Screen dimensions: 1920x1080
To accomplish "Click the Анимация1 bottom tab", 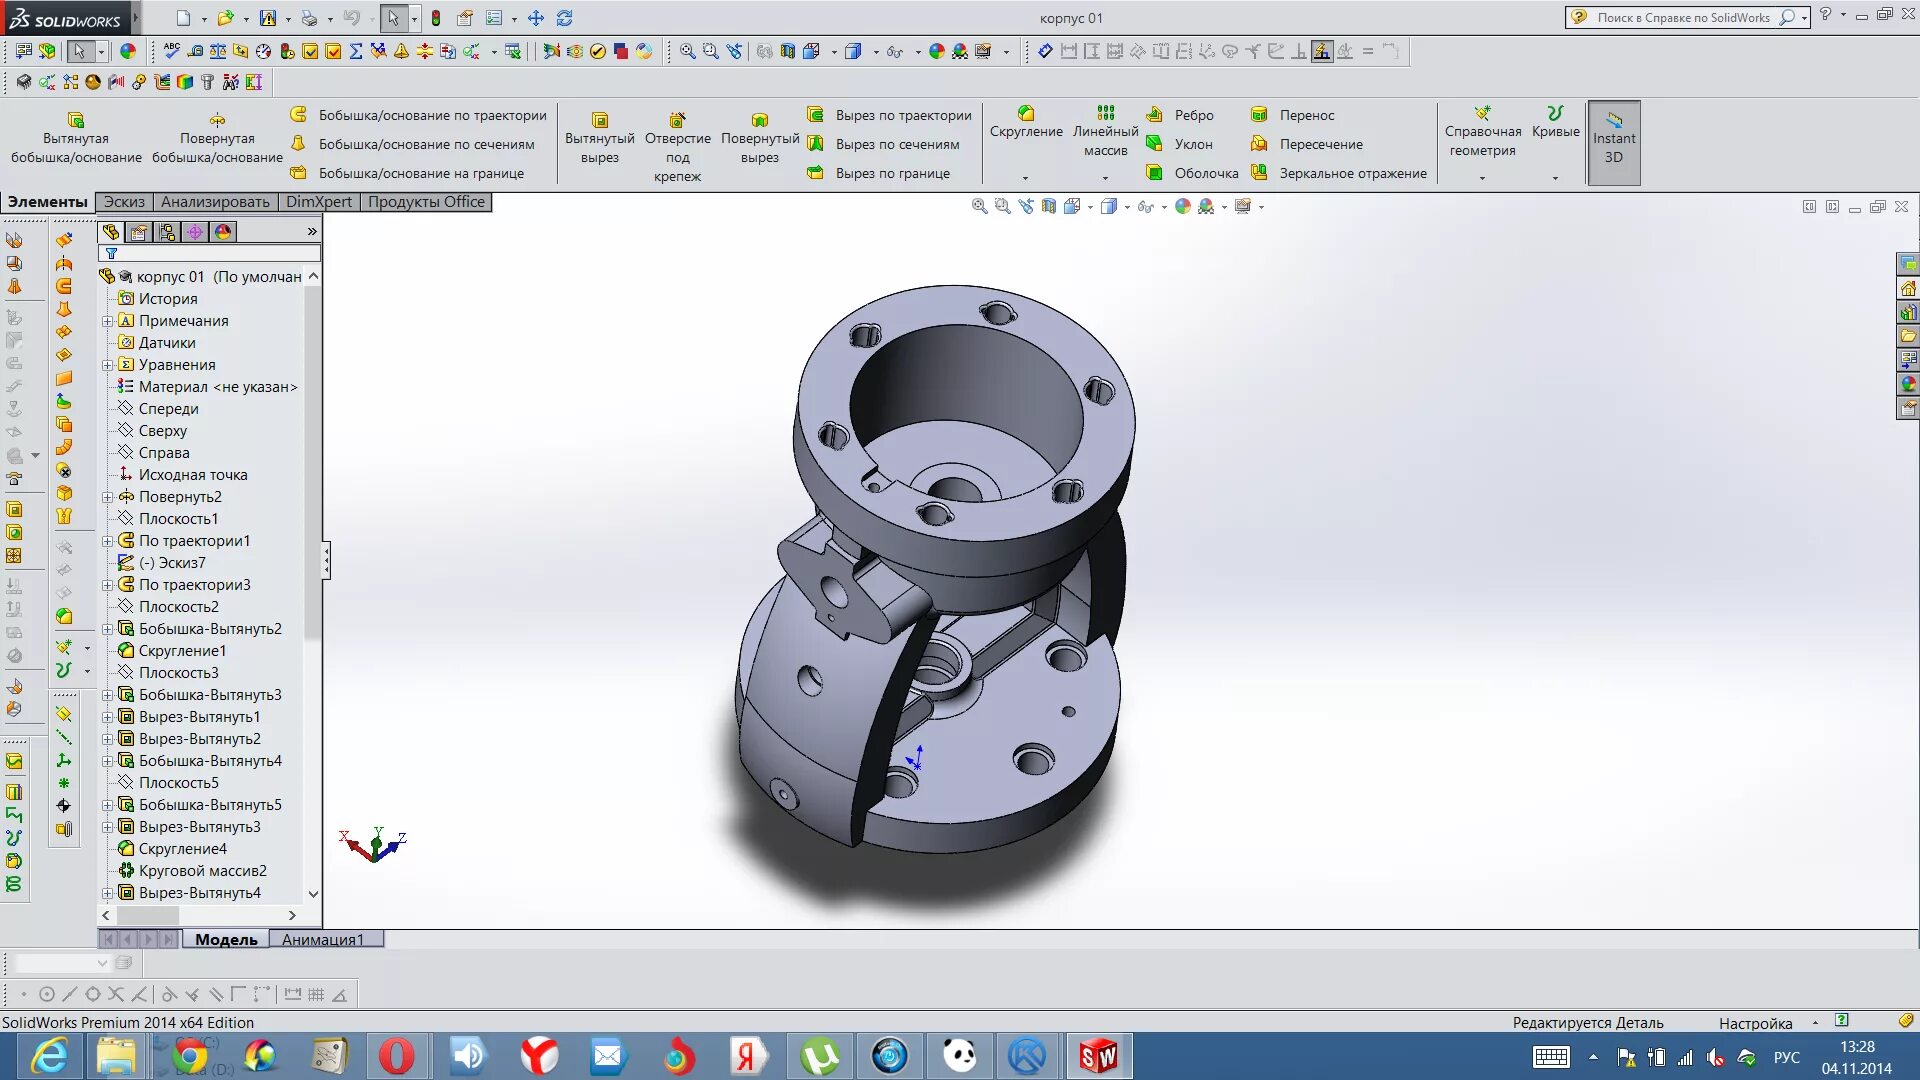I will [x=322, y=939].
